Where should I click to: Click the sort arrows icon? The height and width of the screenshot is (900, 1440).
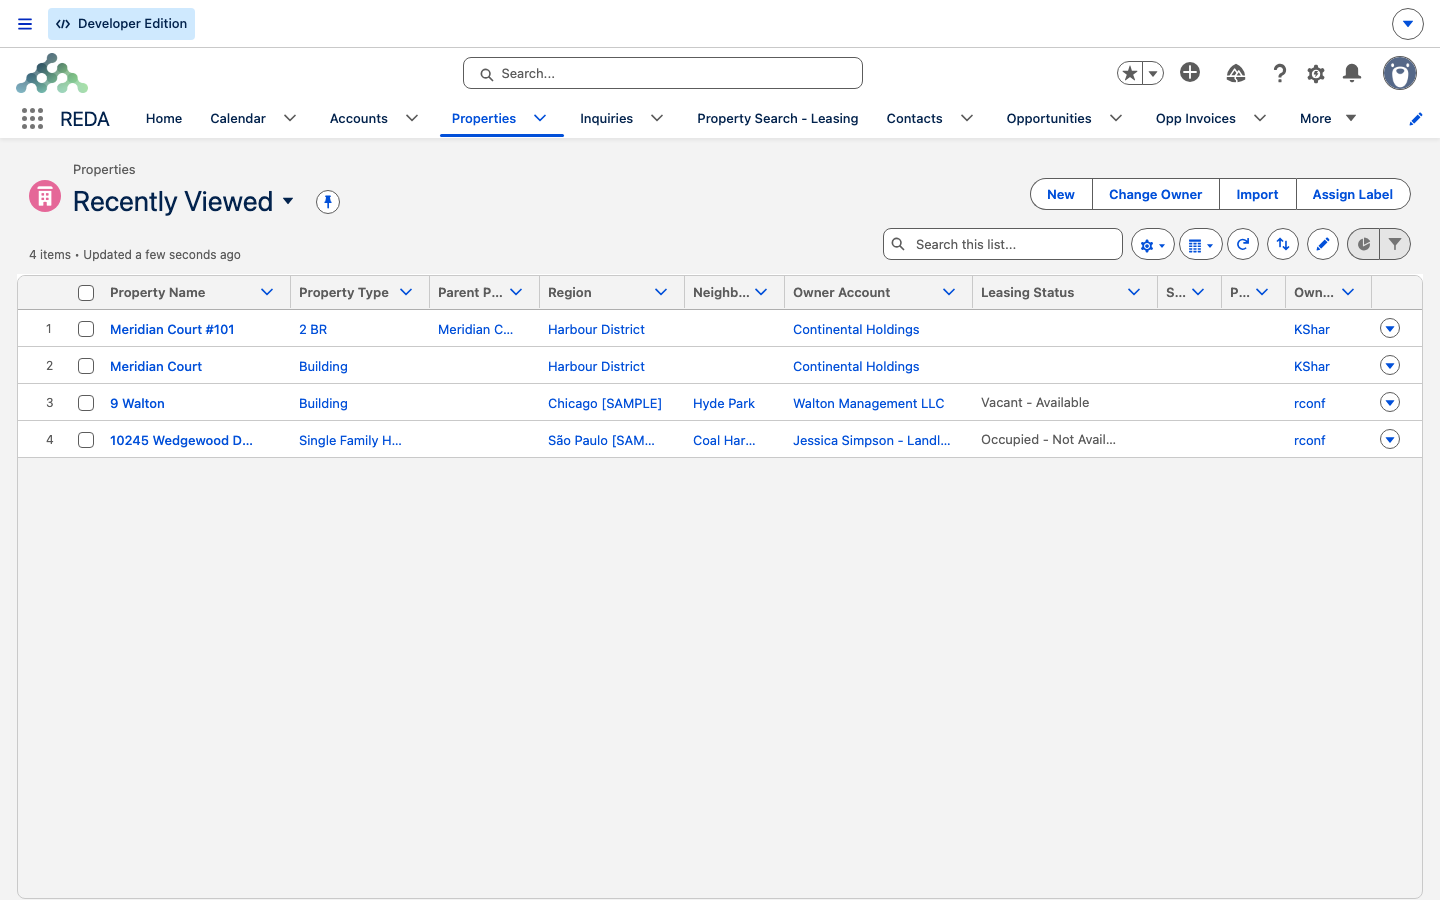[x=1283, y=244]
